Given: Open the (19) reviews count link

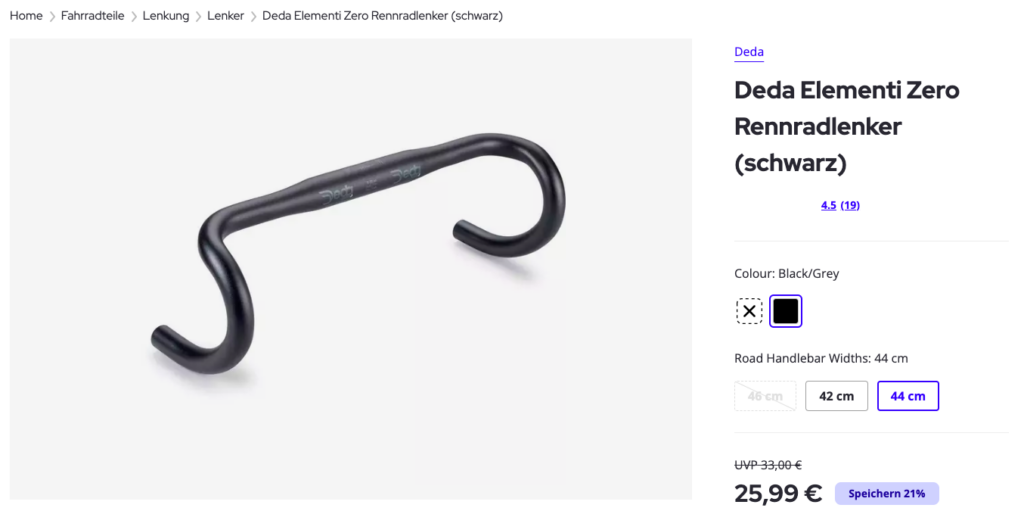Looking at the screenshot, I should point(850,205).
